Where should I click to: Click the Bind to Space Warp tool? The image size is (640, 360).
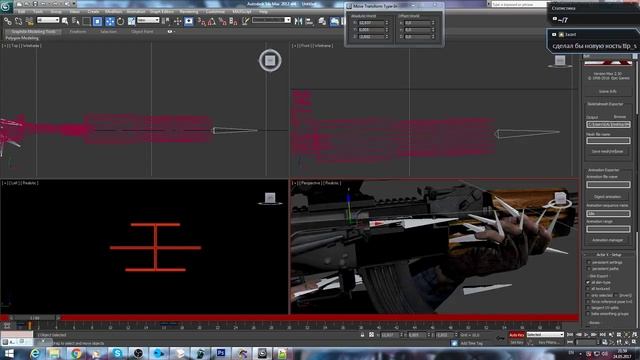(x=29, y=21)
